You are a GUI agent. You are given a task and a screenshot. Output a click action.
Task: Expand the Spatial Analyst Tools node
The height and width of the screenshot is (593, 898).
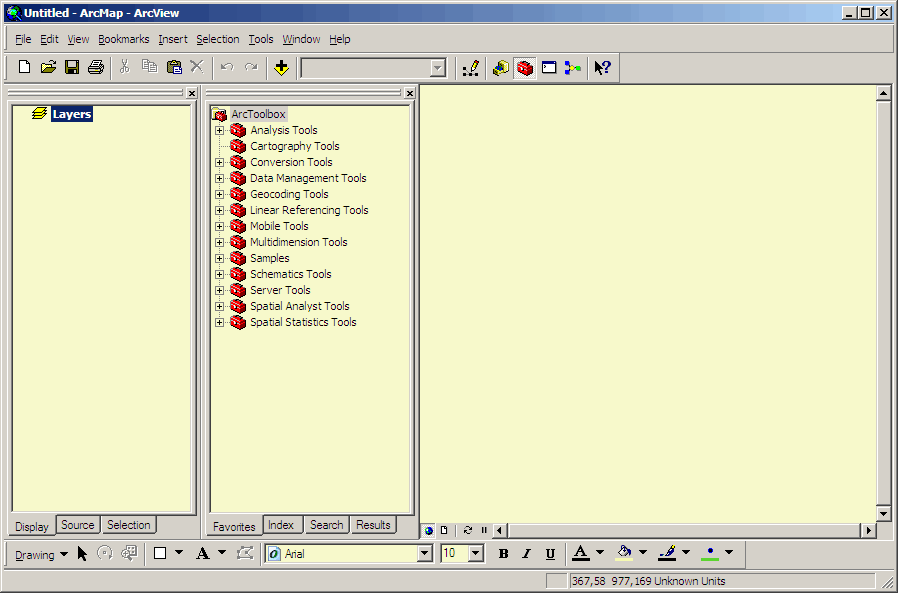tap(219, 307)
